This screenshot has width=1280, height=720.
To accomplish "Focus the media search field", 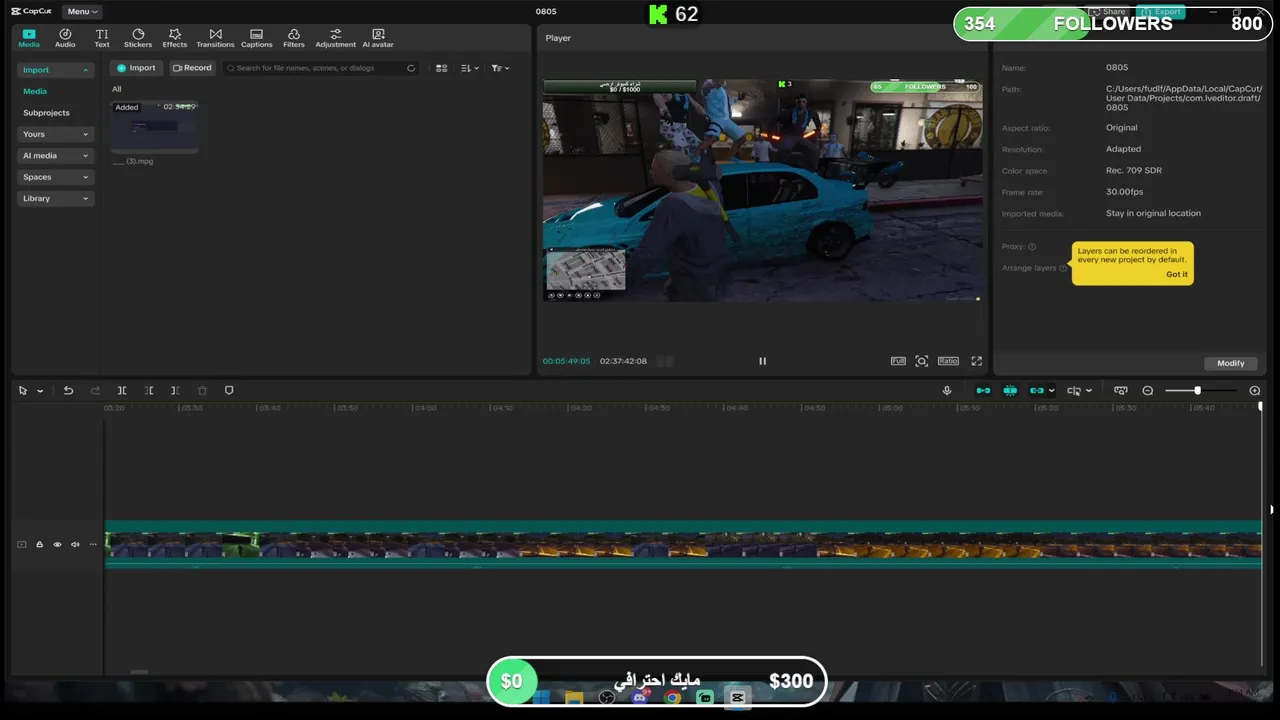I will tap(320, 68).
